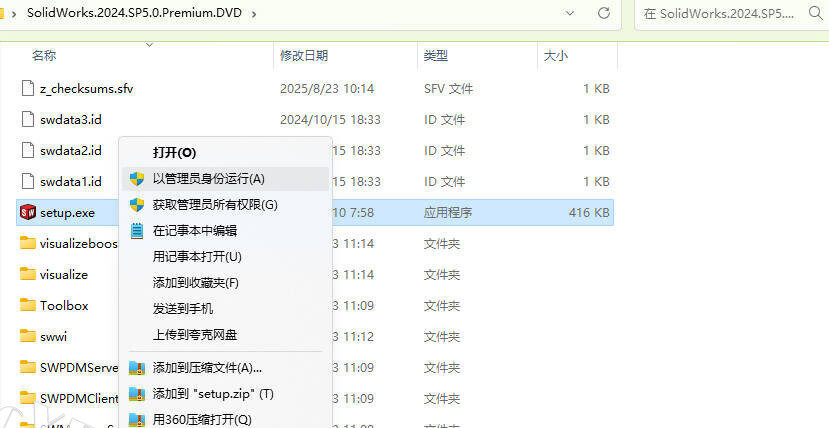Image resolution: width=829 pixels, height=428 pixels.
Task: Select 用记事本打开(U) menu entry
Action: pos(197,256)
